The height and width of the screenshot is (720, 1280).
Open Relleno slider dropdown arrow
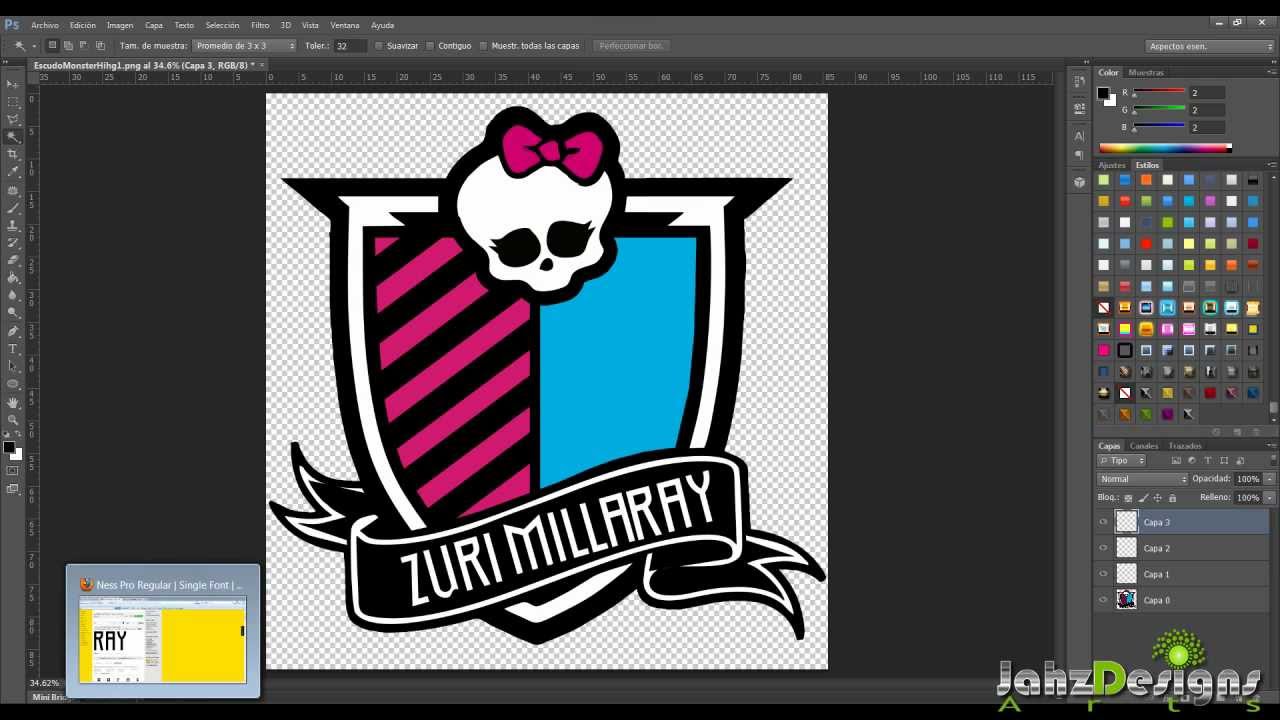(x=1269, y=498)
